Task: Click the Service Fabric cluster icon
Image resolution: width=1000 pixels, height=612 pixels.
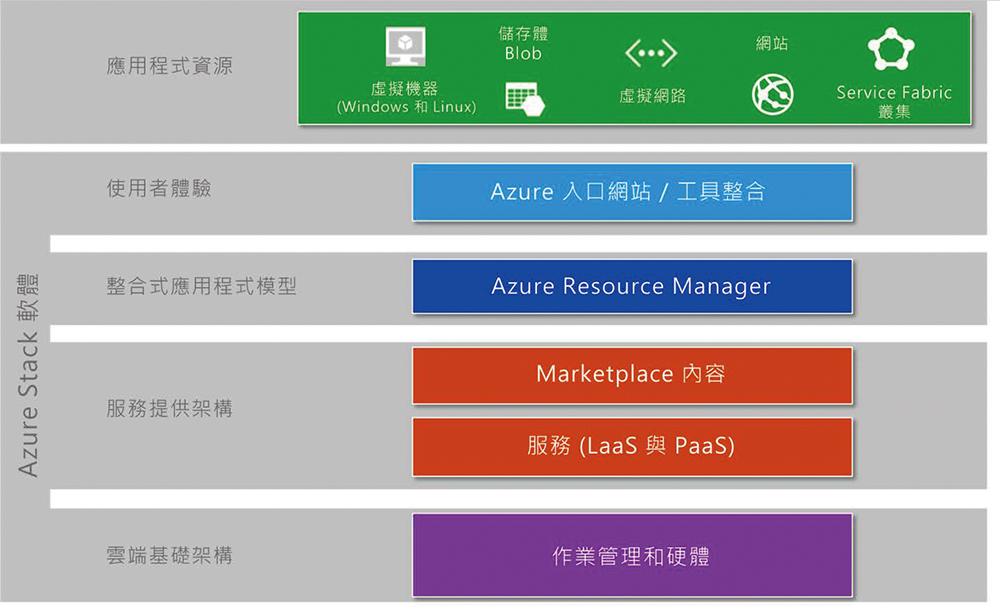Action: [x=890, y=50]
